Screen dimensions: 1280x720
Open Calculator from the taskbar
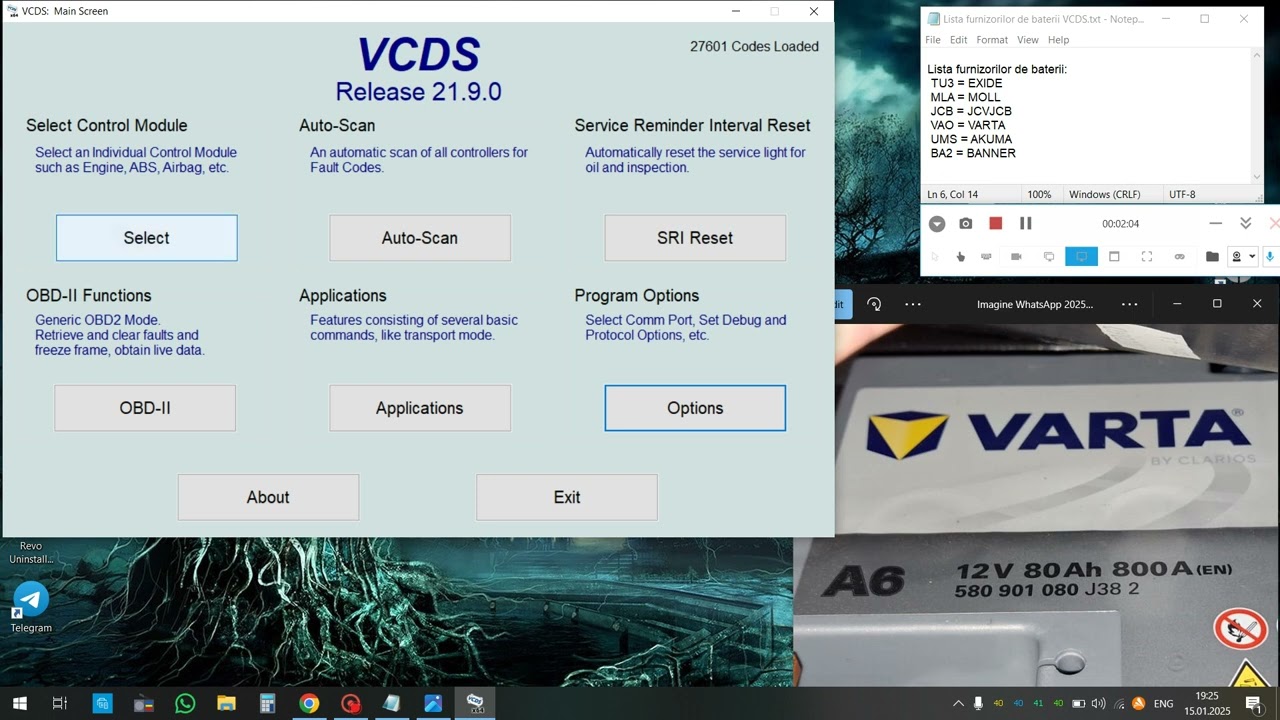[267, 704]
